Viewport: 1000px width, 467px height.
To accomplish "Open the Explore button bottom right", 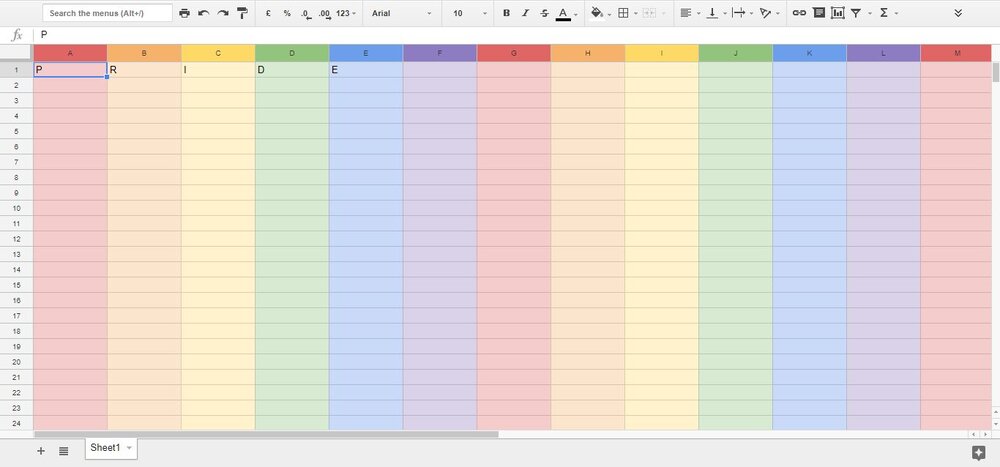I will click(x=978, y=452).
